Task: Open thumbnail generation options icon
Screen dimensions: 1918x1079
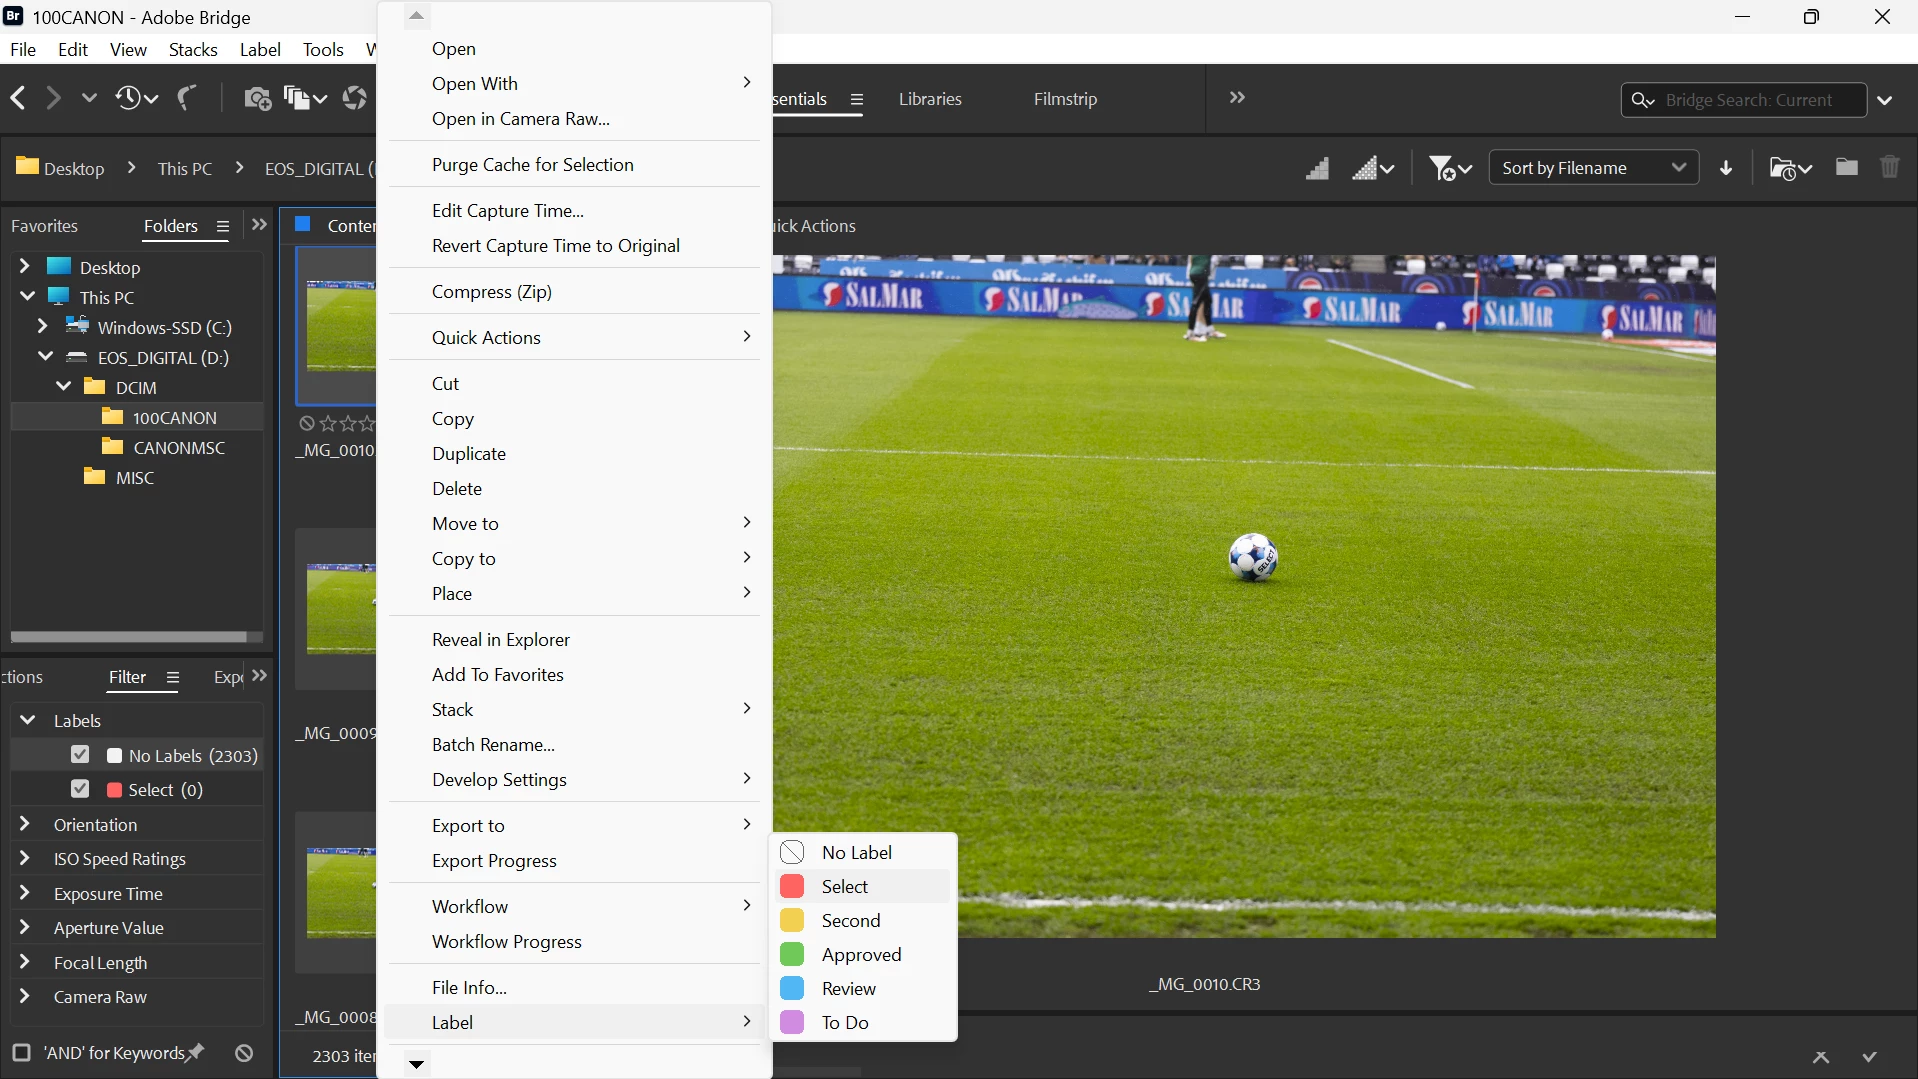Action: pyautogui.click(x=1373, y=168)
